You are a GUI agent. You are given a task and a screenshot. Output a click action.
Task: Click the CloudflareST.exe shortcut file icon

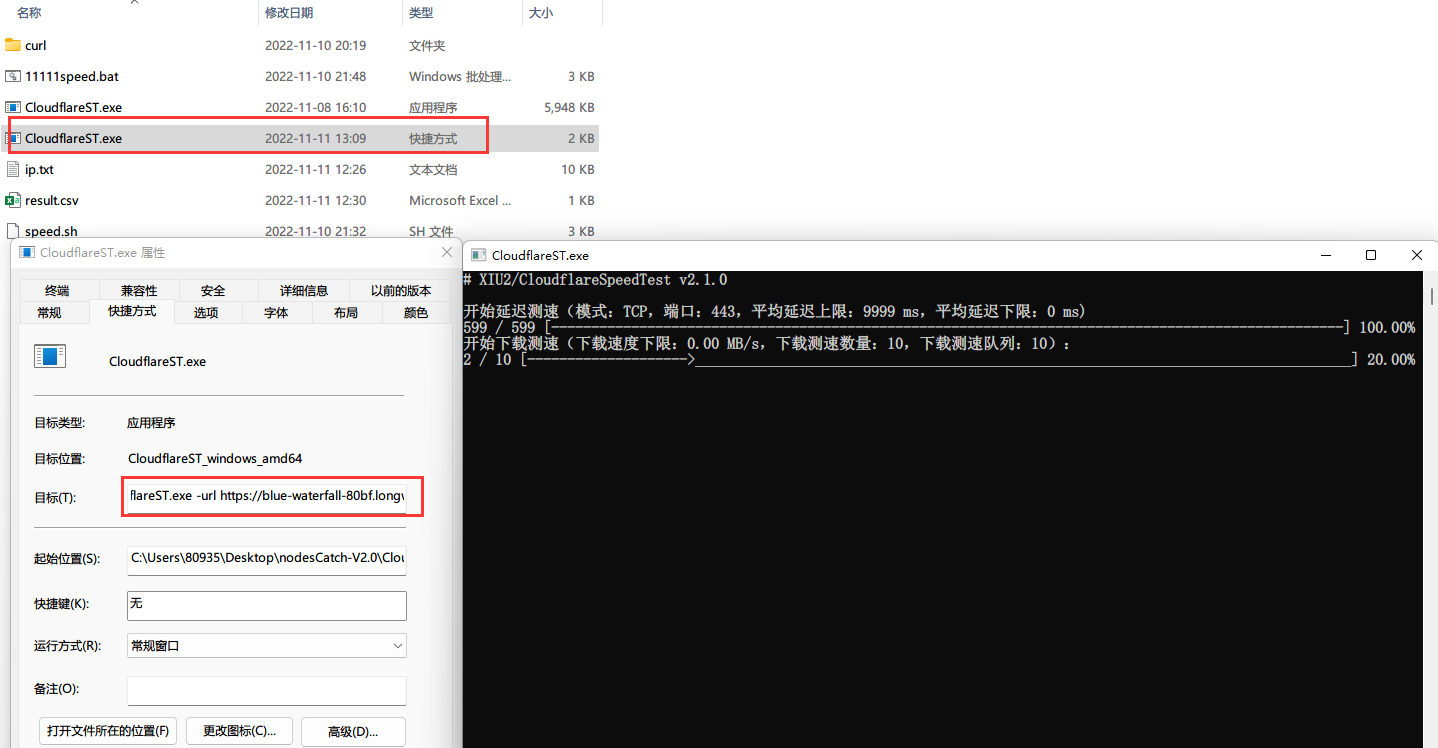[13, 138]
